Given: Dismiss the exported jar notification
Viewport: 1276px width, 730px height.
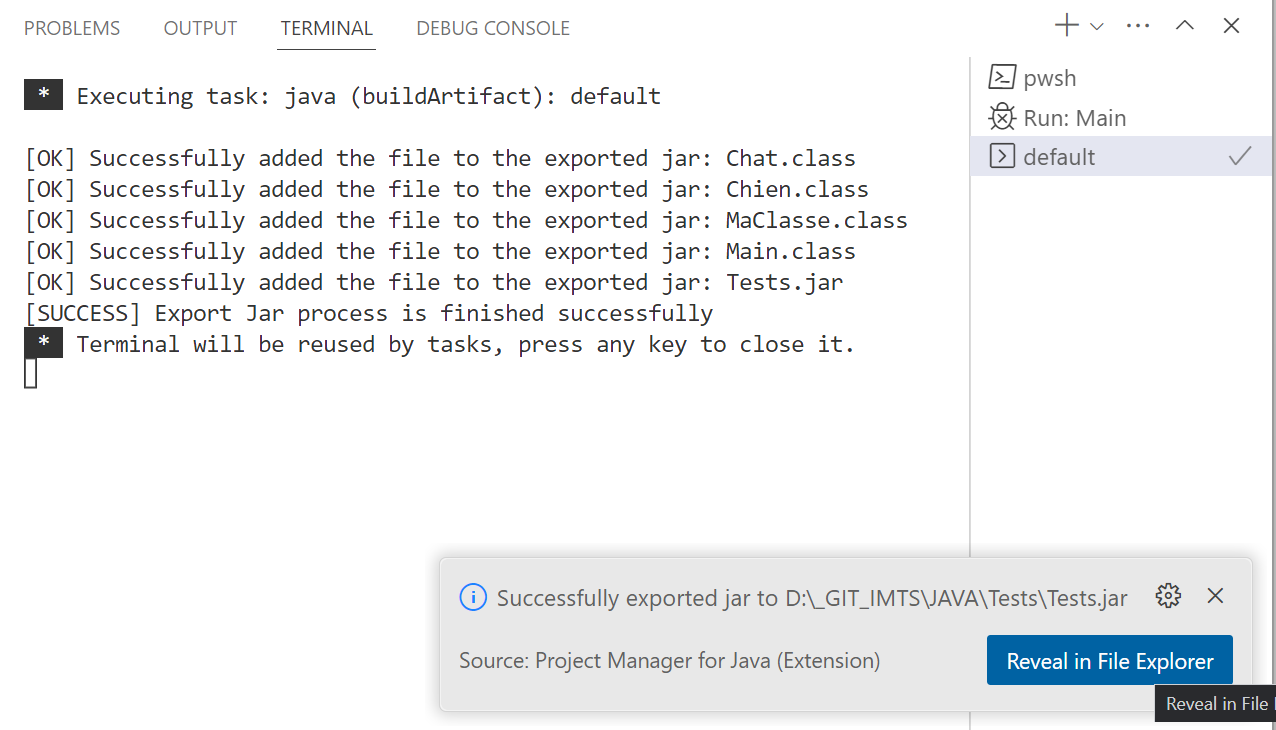Looking at the screenshot, I should click(x=1215, y=597).
